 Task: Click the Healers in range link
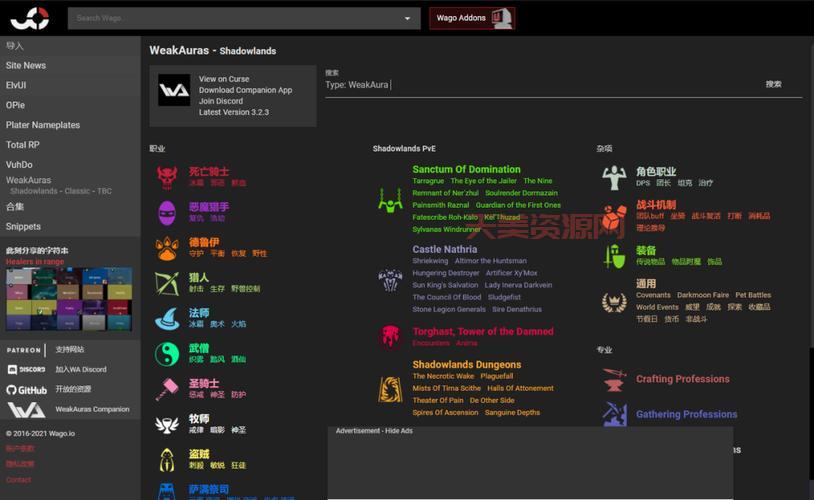(x=35, y=262)
